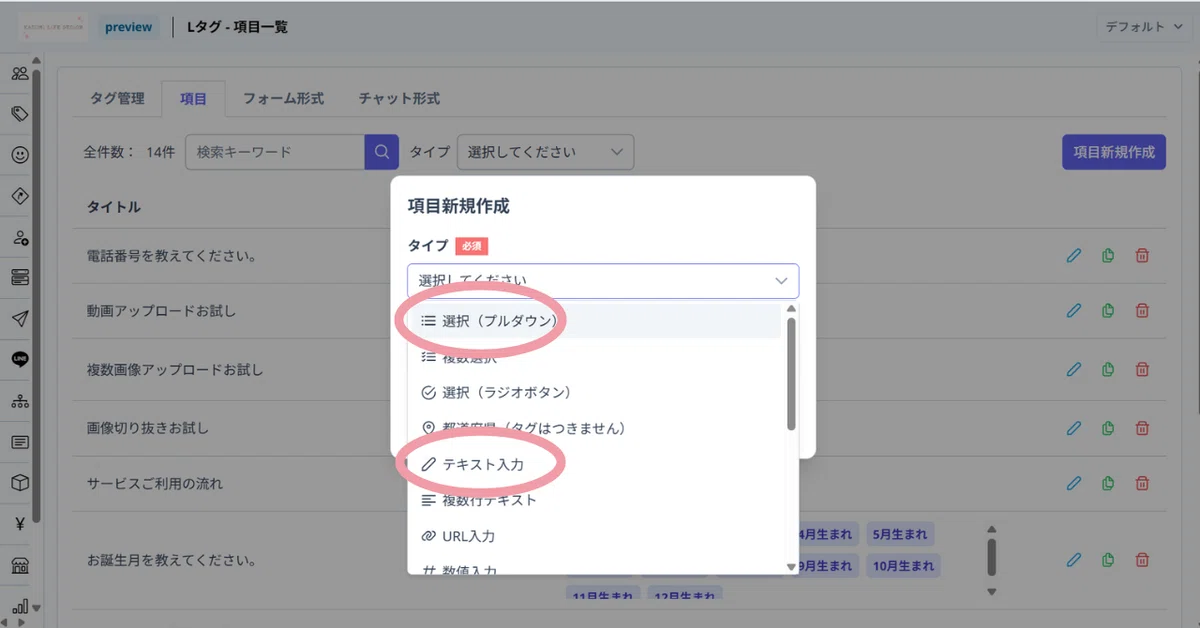The height and width of the screenshot is (628, 1200).
Task: Click the down arrow of the dropdown list scrollbar
Action: 791,567
